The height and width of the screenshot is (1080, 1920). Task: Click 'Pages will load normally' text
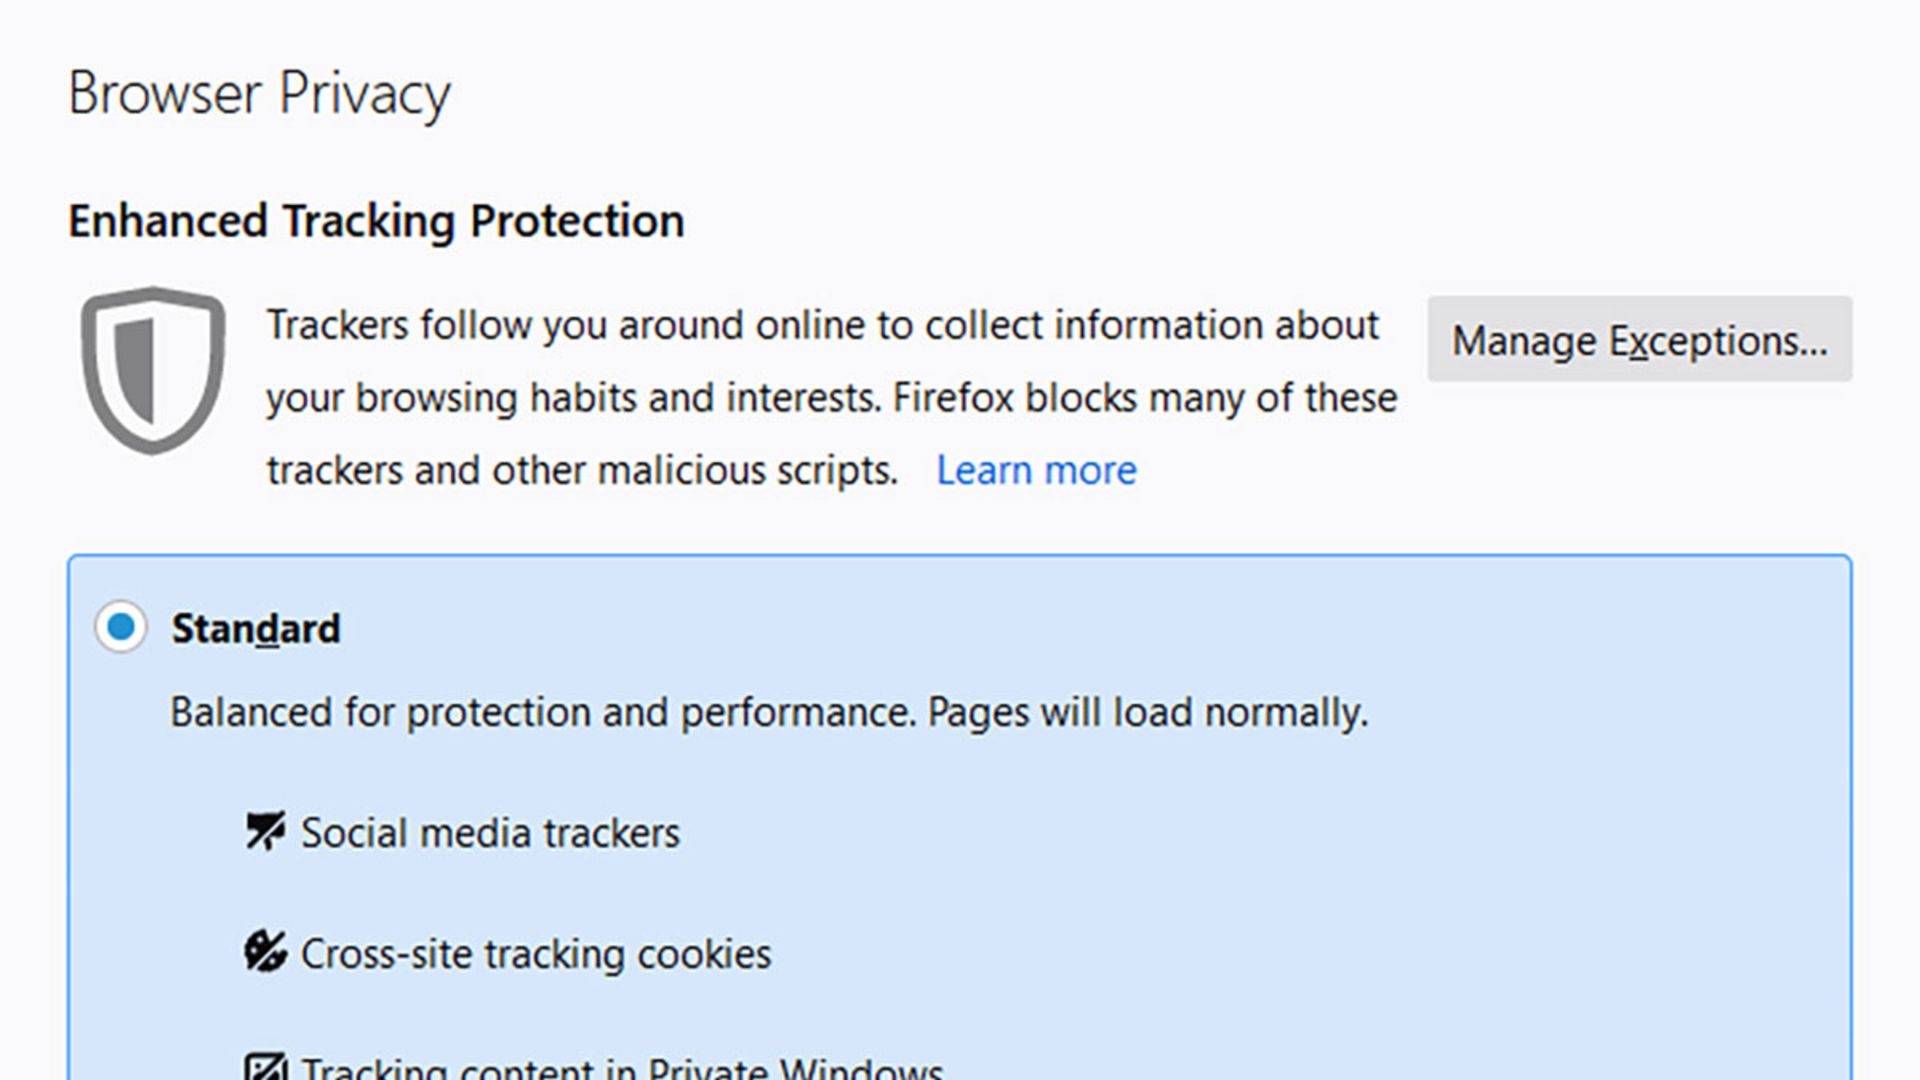click(x=1148, y=713)
